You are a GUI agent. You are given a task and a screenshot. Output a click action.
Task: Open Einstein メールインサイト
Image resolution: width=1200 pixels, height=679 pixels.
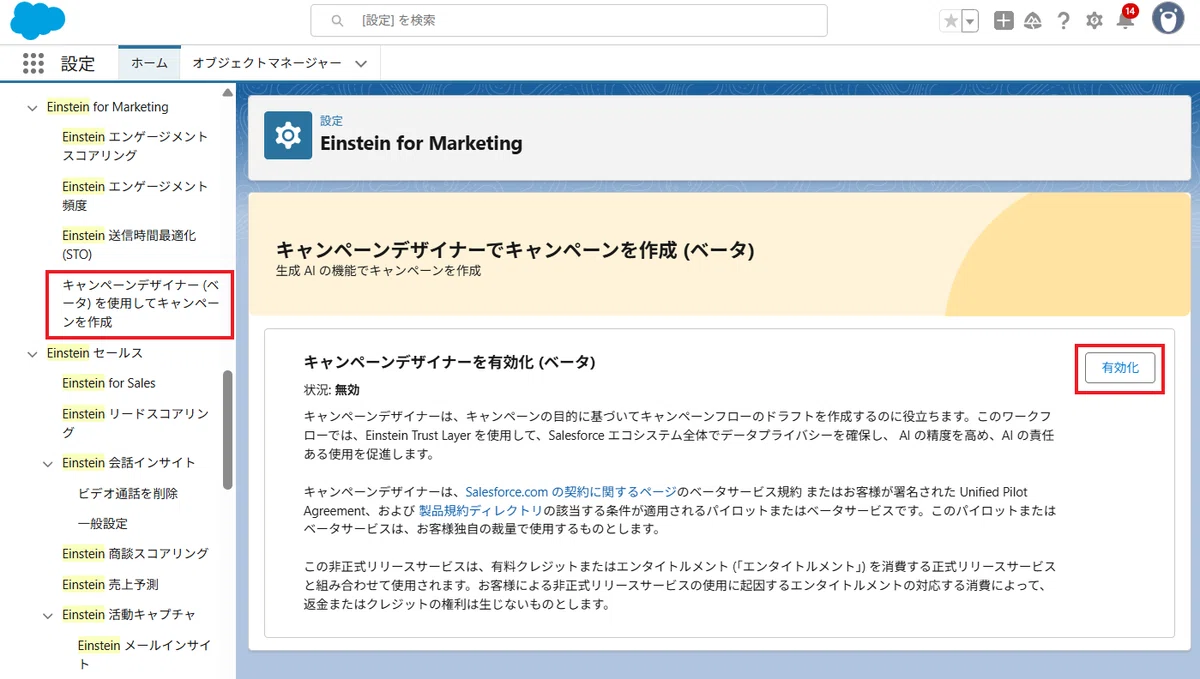(x=145, y=655)
